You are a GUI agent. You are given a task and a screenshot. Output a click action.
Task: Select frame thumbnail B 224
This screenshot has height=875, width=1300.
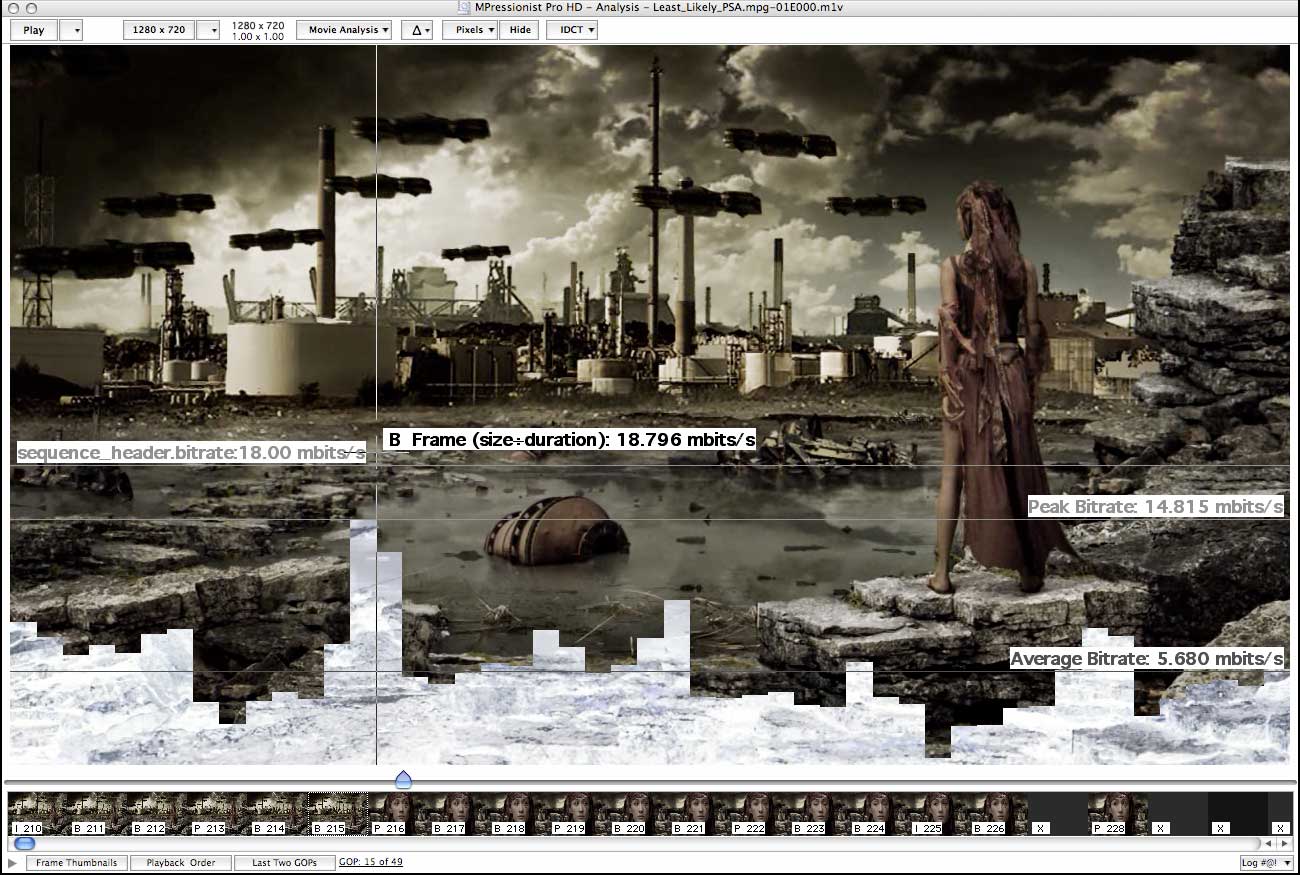(x=878, y=814)
